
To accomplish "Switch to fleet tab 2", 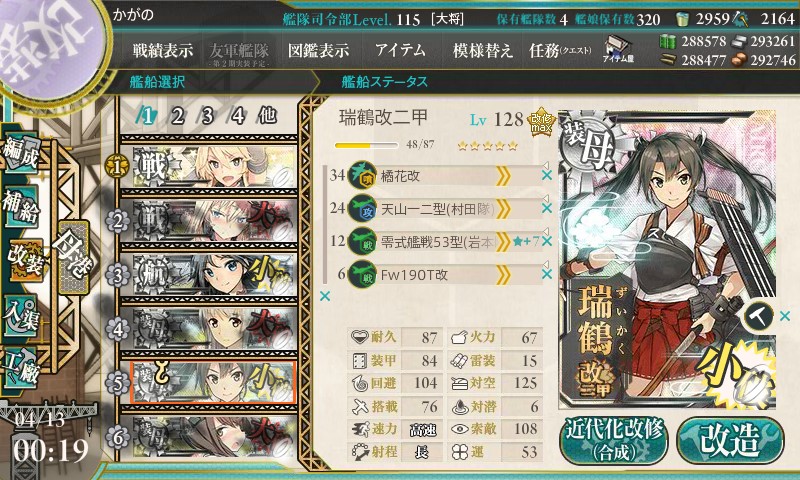I will (178, 116).
